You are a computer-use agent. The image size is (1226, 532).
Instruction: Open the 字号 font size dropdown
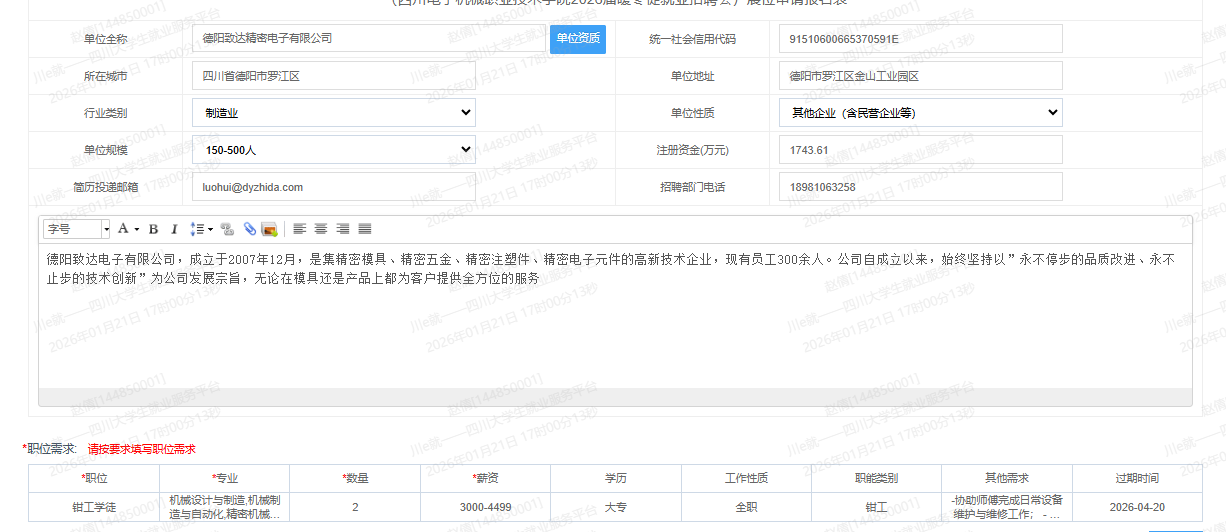tap(77, 229)
